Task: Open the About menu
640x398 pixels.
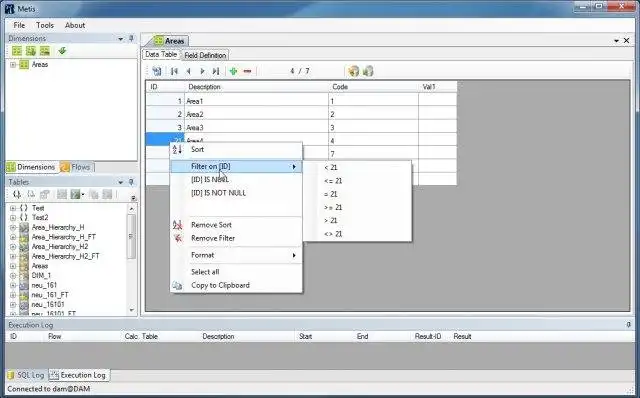Action: pos(75,25)
